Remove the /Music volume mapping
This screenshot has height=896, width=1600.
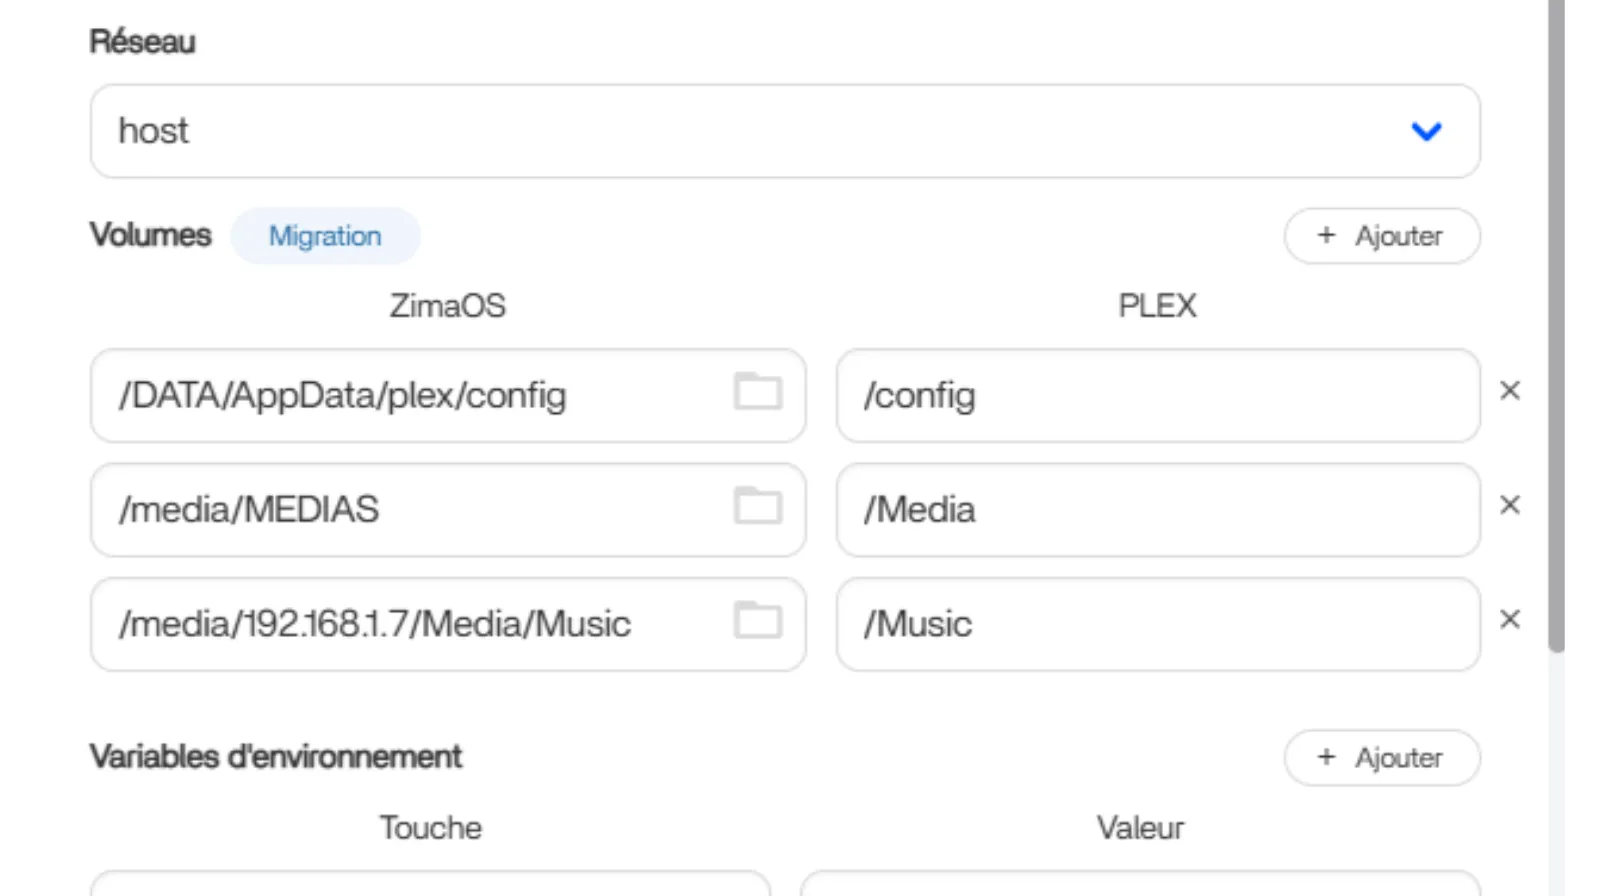(x=1510, y=620)
